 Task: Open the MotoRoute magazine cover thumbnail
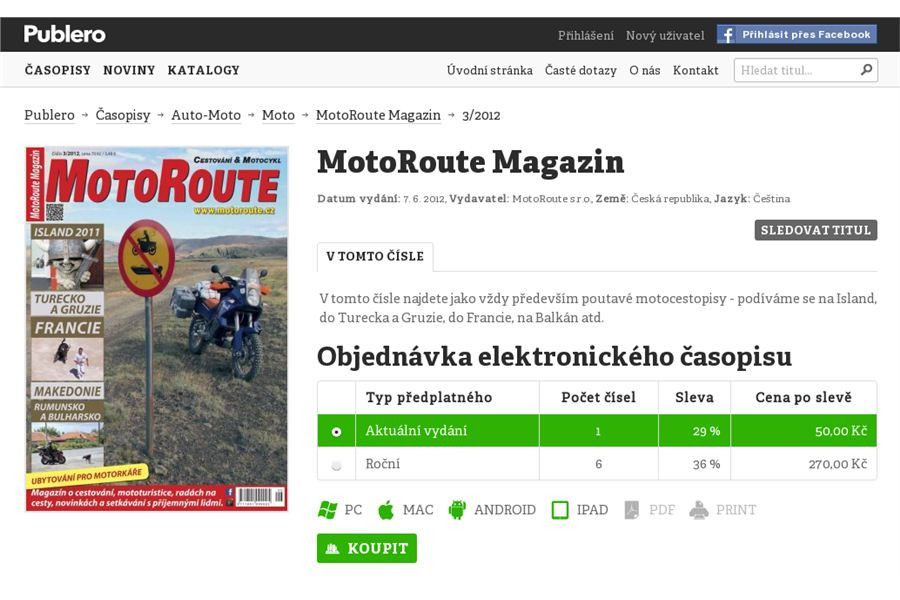157,328
